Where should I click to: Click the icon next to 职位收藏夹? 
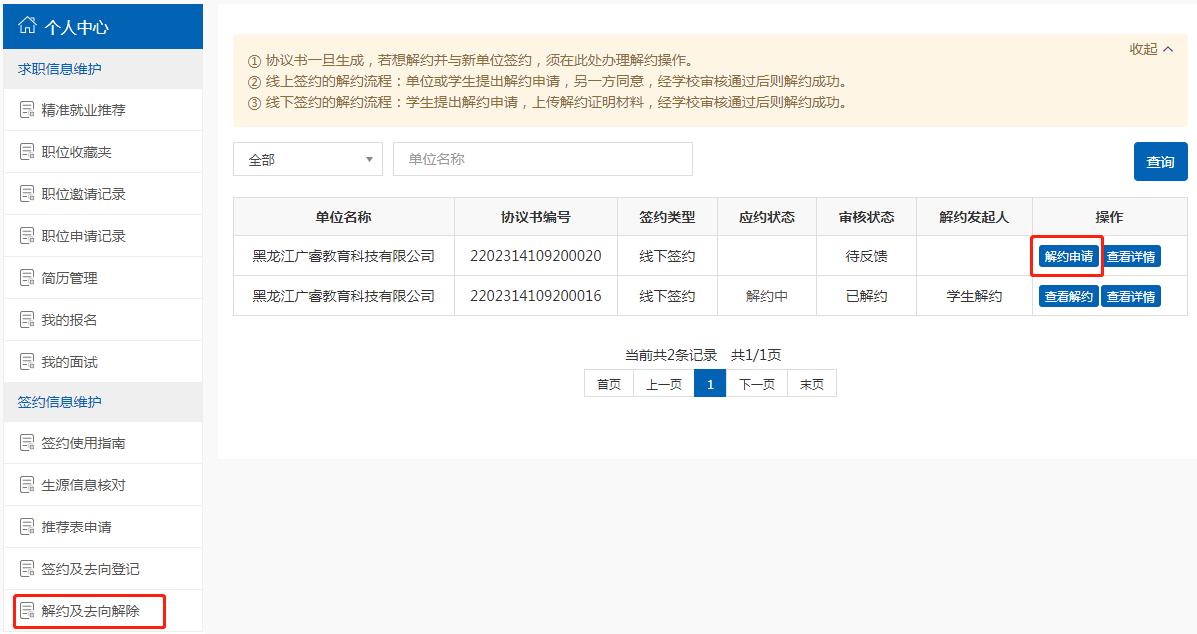click(27, 152)
